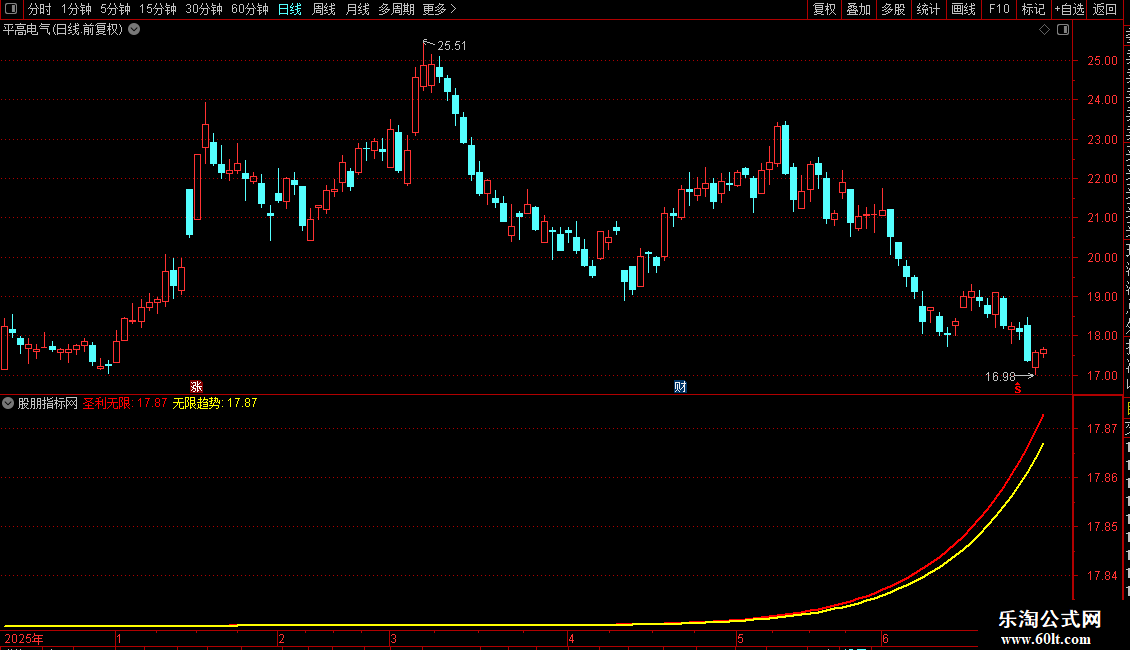Click the 25.00 price axis label

click(1103, 61)
